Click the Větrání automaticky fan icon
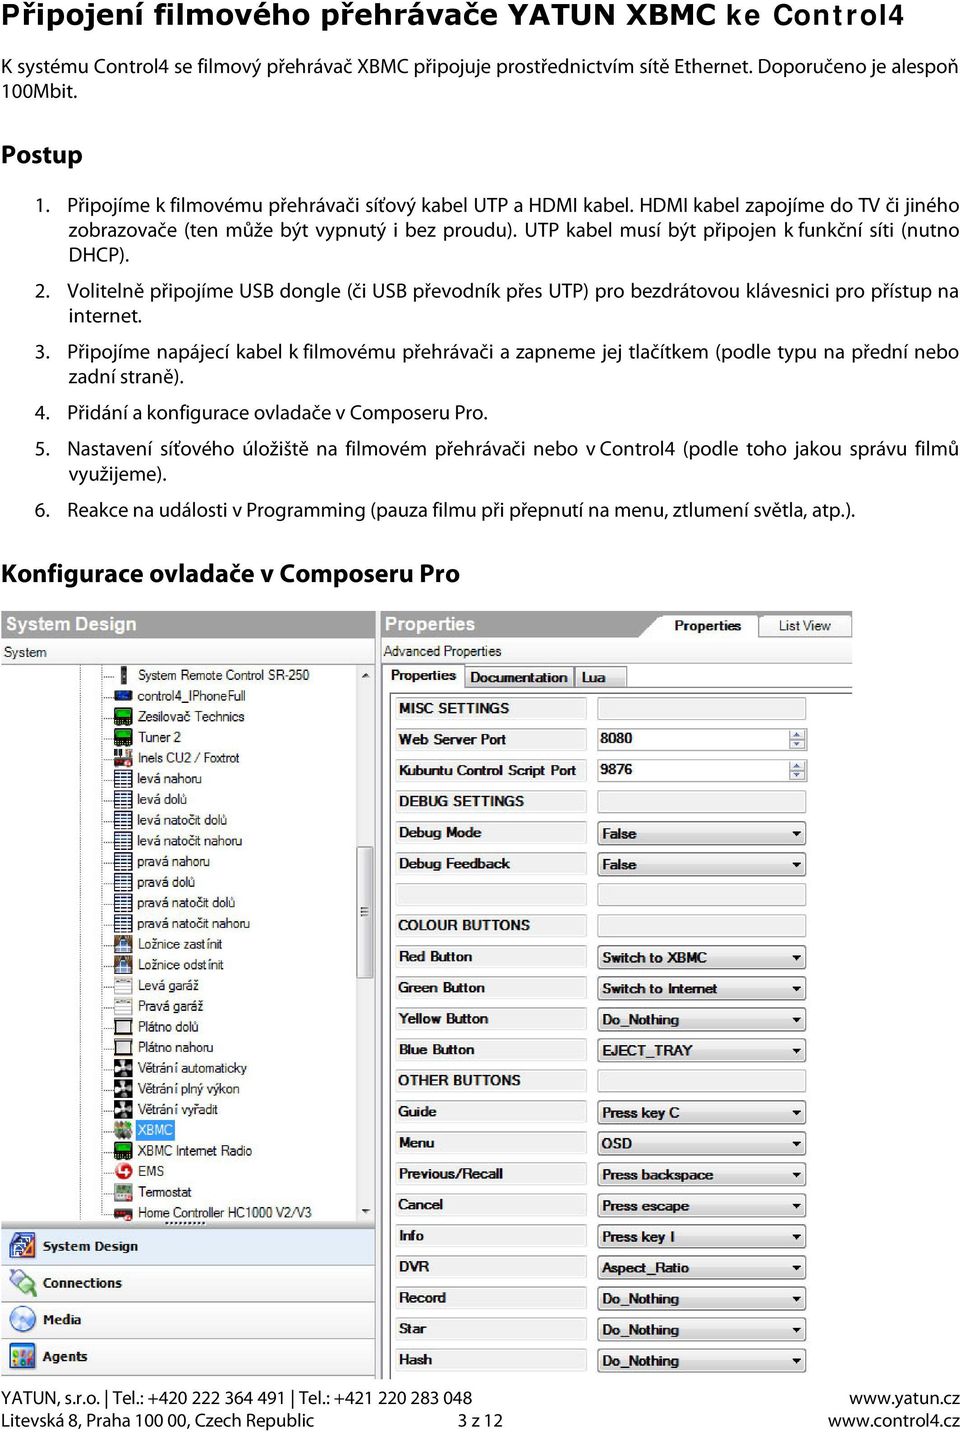 point(123,1068)
